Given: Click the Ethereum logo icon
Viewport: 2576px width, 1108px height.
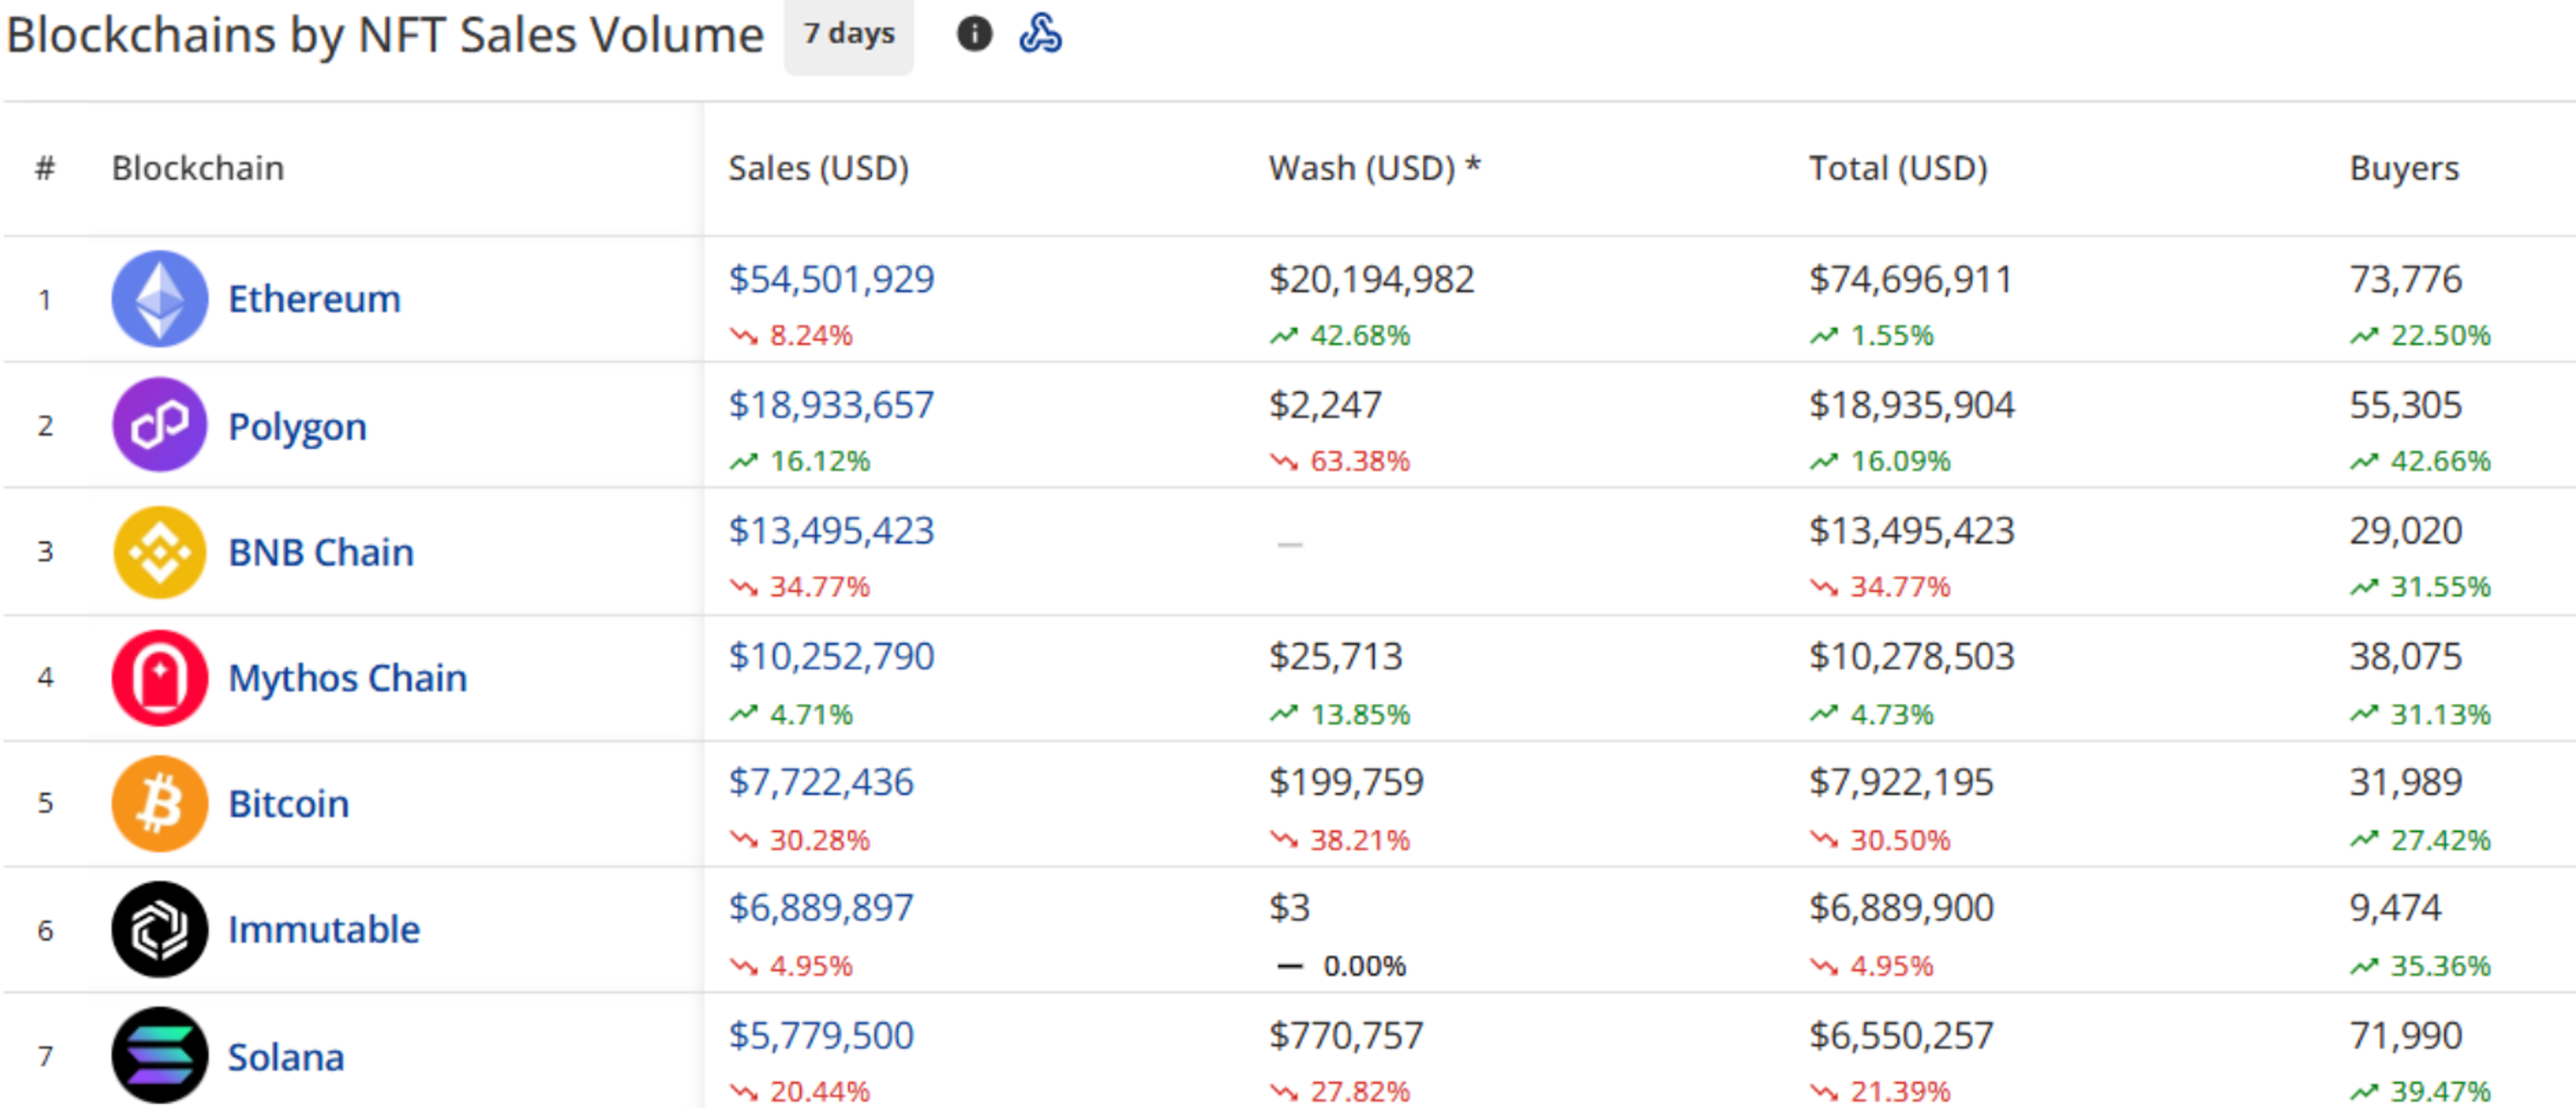Looking at the screenshot, I should coord(159,298).
